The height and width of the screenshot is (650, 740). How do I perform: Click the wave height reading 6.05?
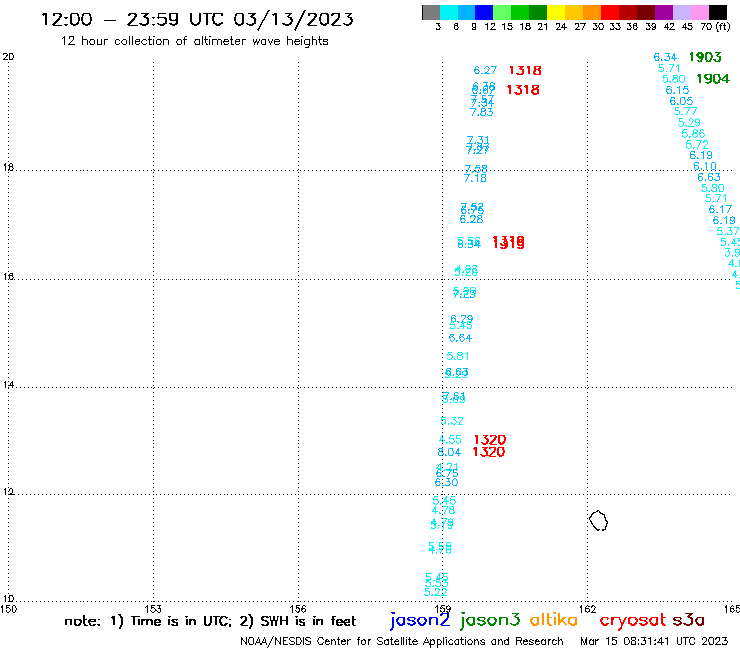click(681, 101)
